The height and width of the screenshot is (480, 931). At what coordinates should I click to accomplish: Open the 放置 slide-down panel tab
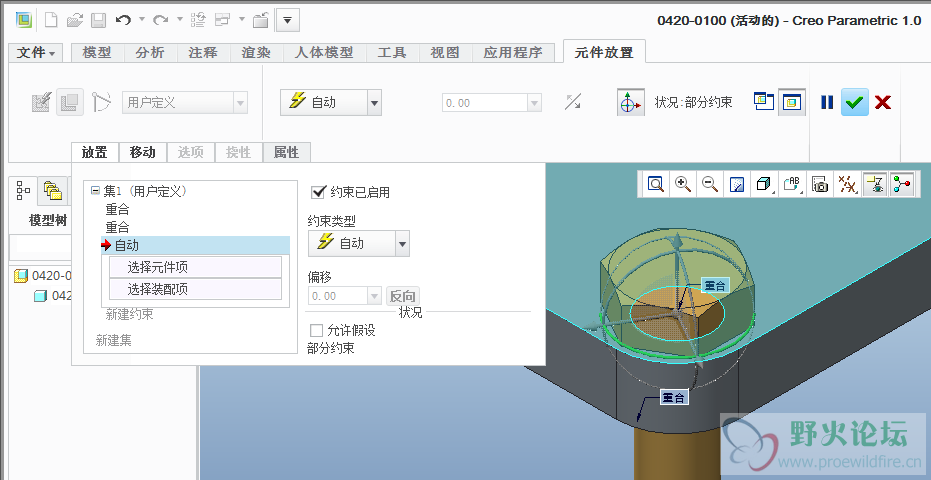(95, 152)
